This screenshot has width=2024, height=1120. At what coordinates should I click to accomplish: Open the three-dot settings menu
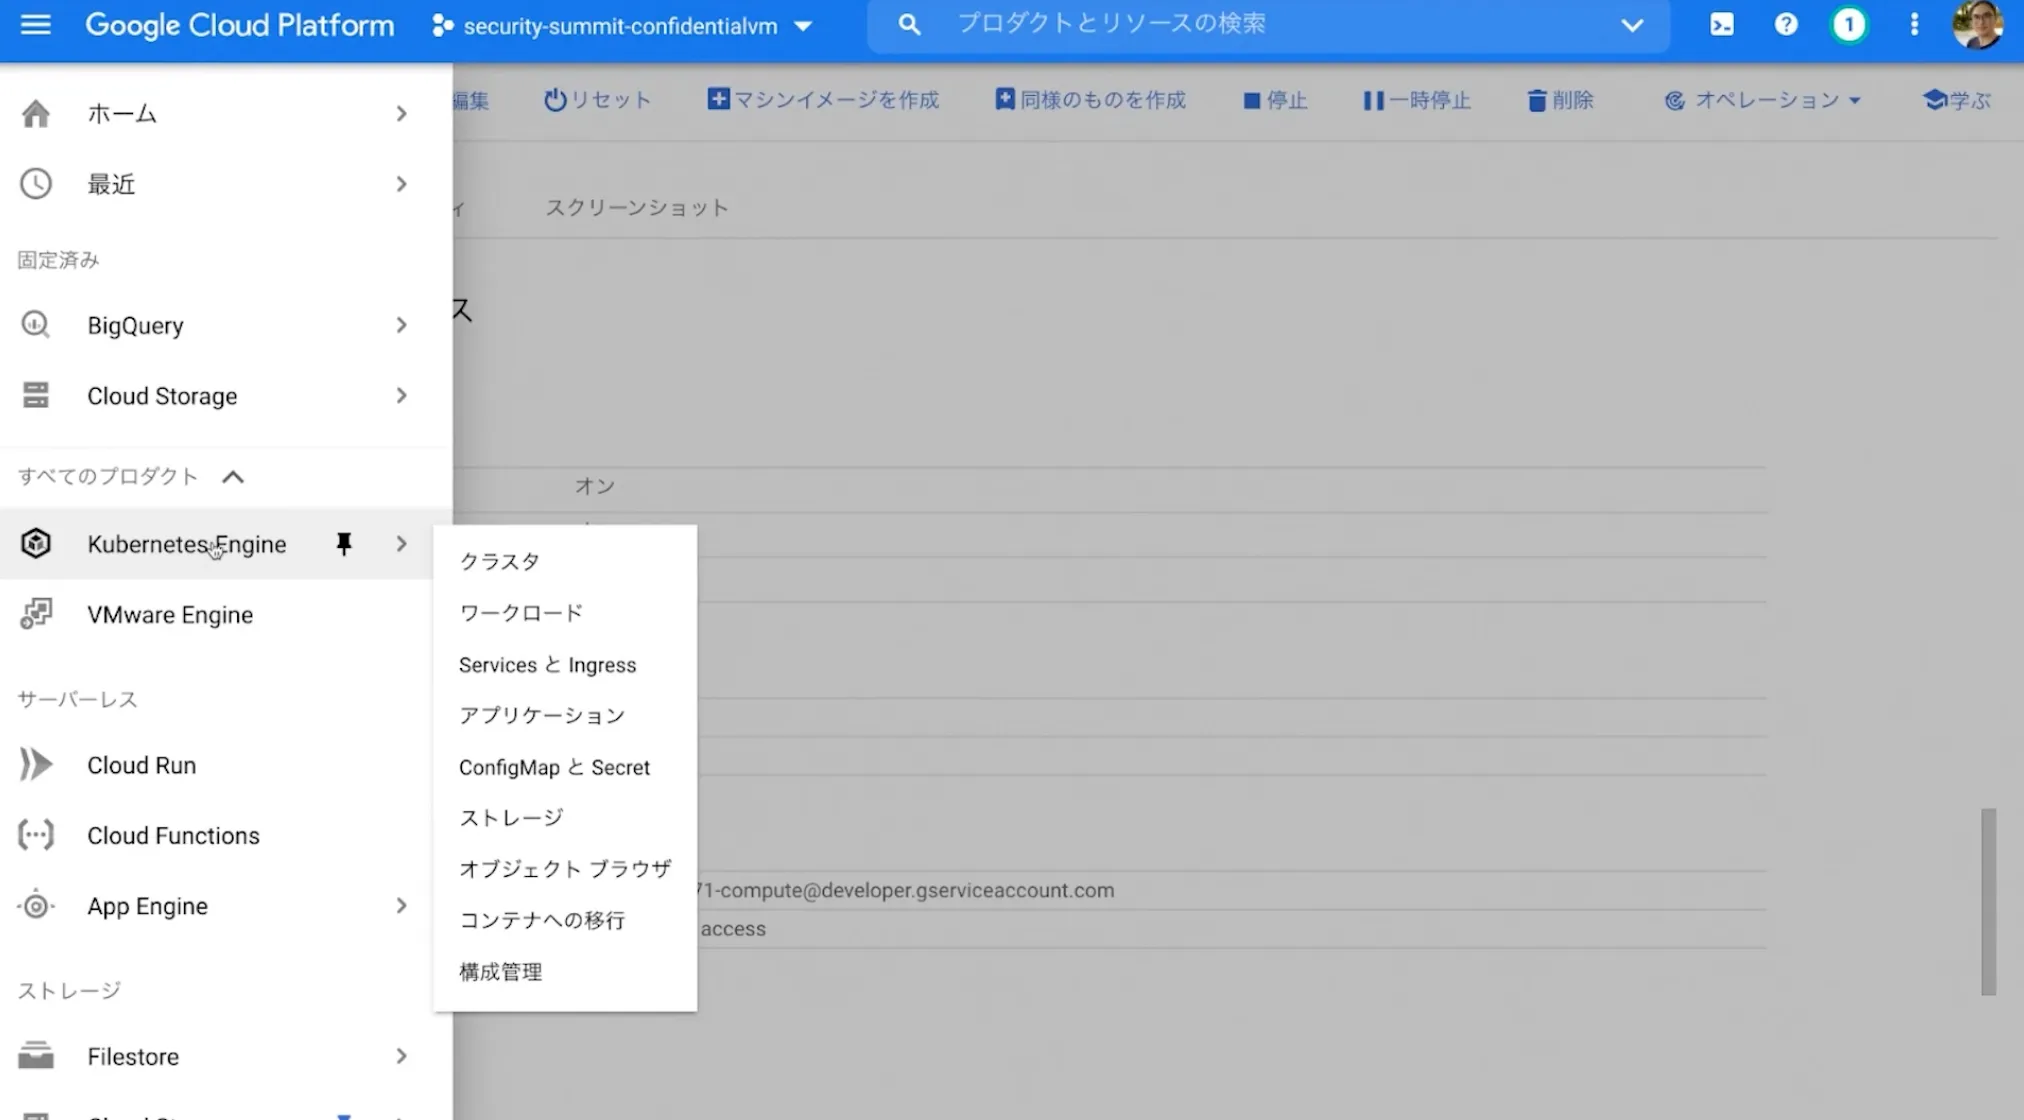click(x=1913, y=25)
